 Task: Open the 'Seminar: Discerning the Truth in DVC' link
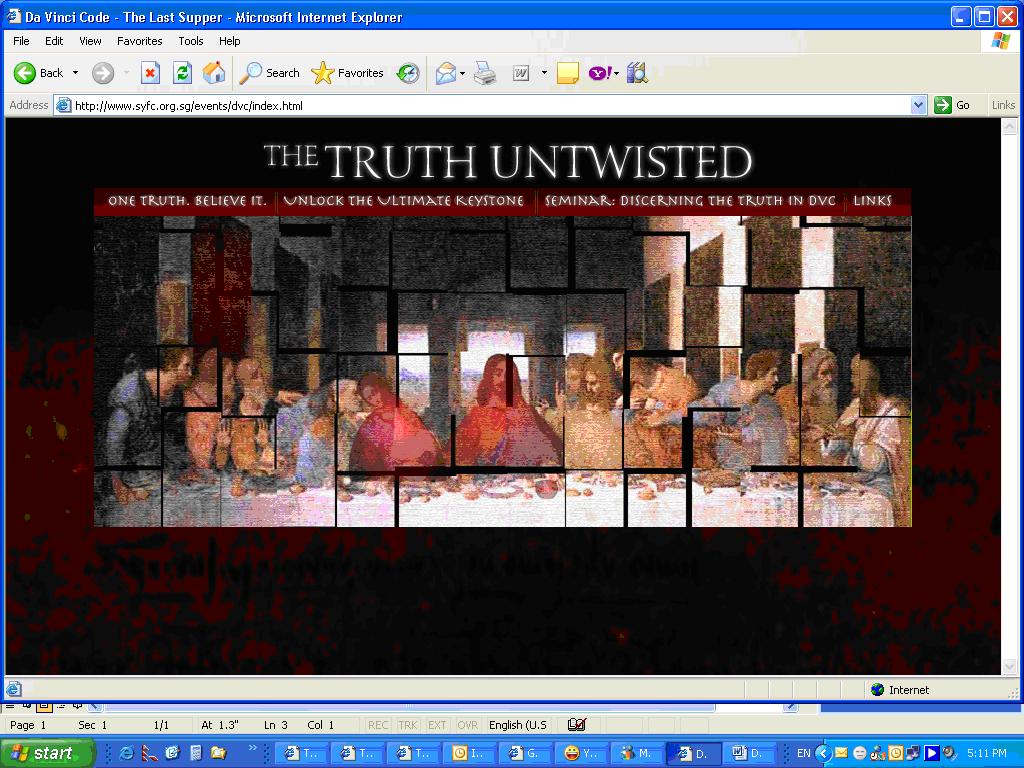coord(690,200)
